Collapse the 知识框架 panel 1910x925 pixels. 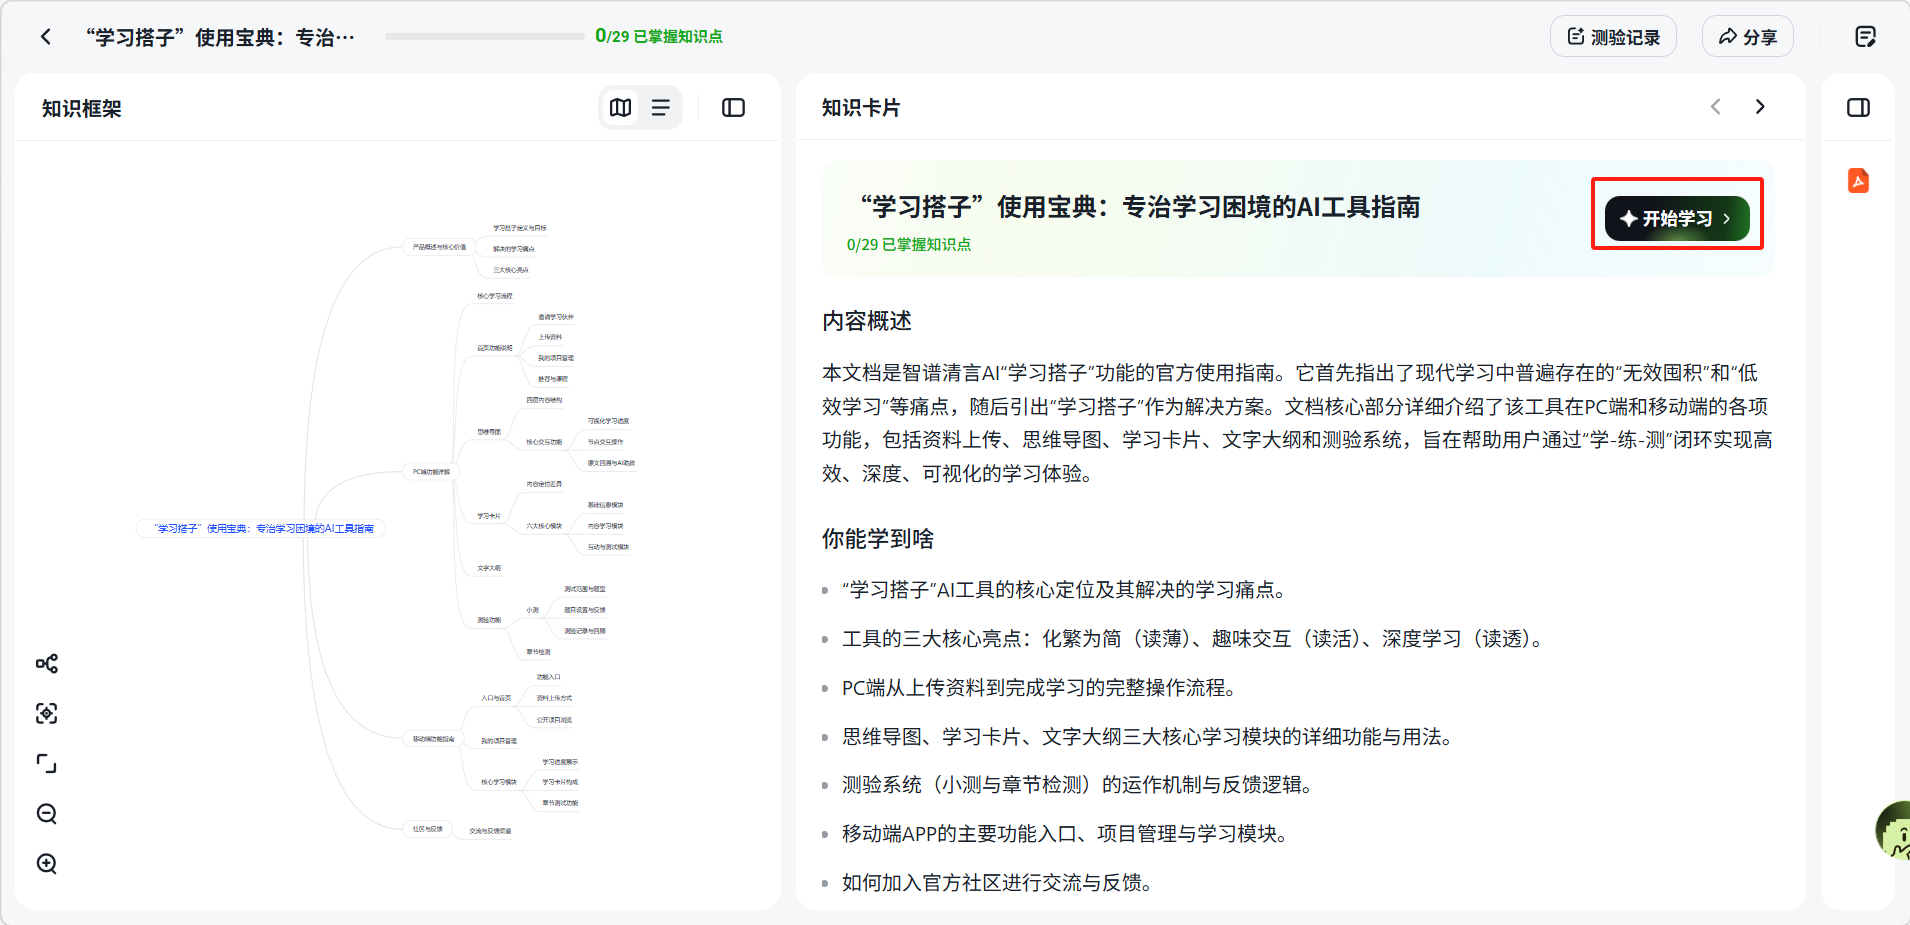click(733, 108)
